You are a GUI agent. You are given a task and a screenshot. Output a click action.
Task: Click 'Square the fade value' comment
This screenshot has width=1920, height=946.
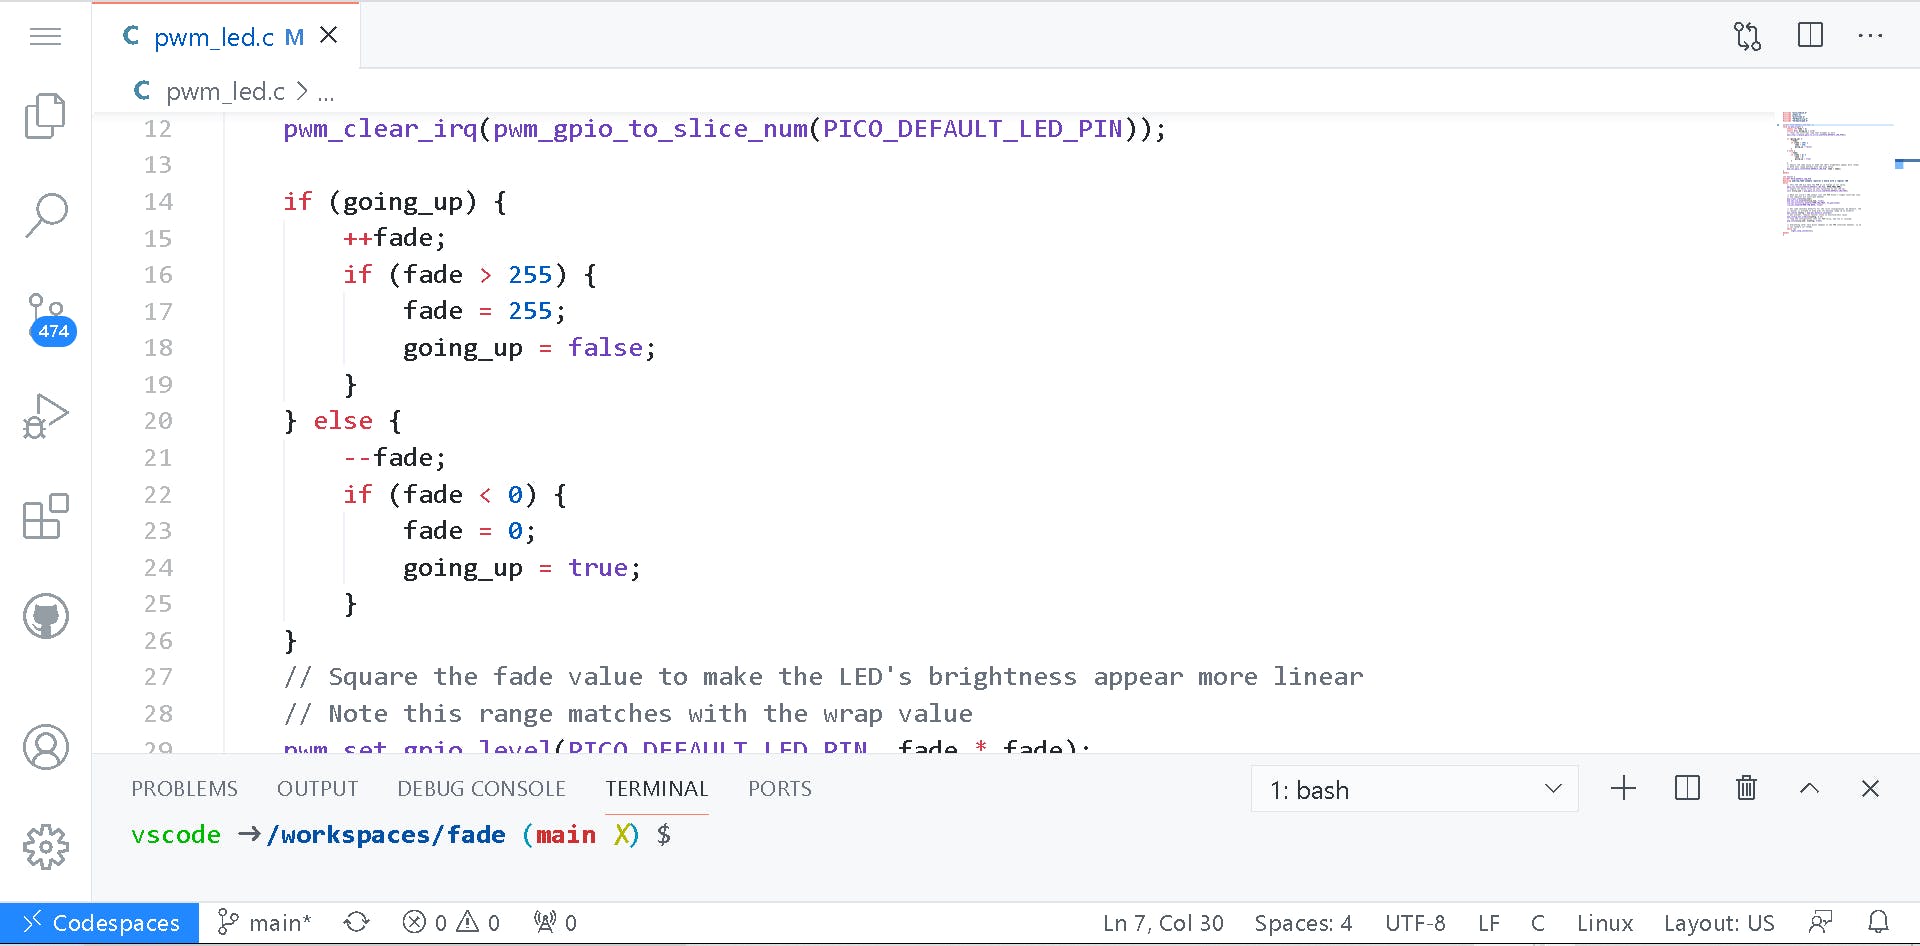pyautogui.click(x=823, y=677)
